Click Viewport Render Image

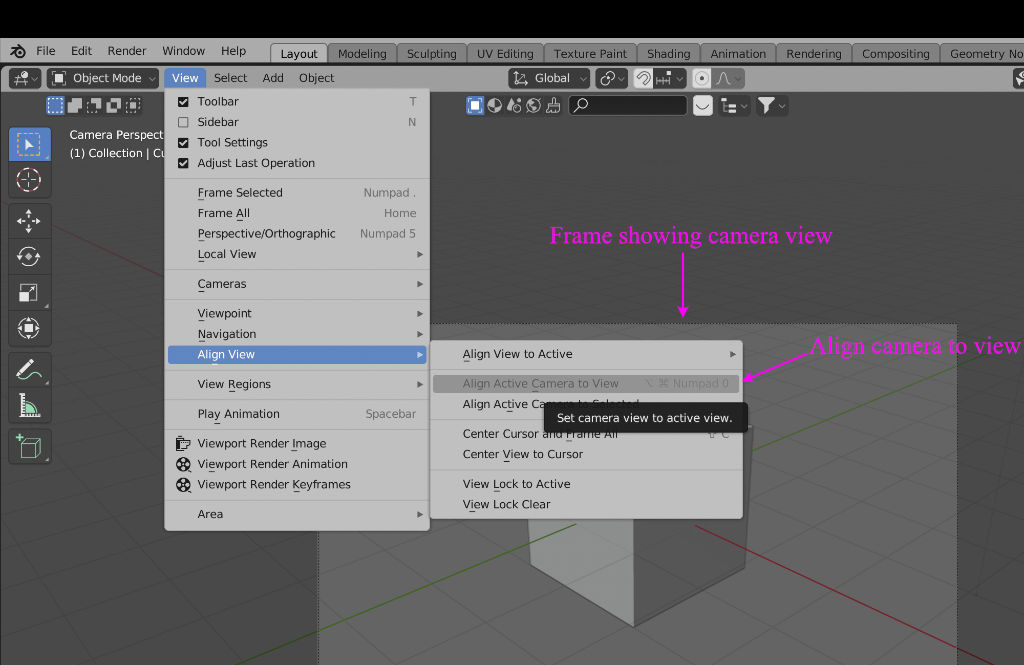pyautogui.click(x=261, y=444)
